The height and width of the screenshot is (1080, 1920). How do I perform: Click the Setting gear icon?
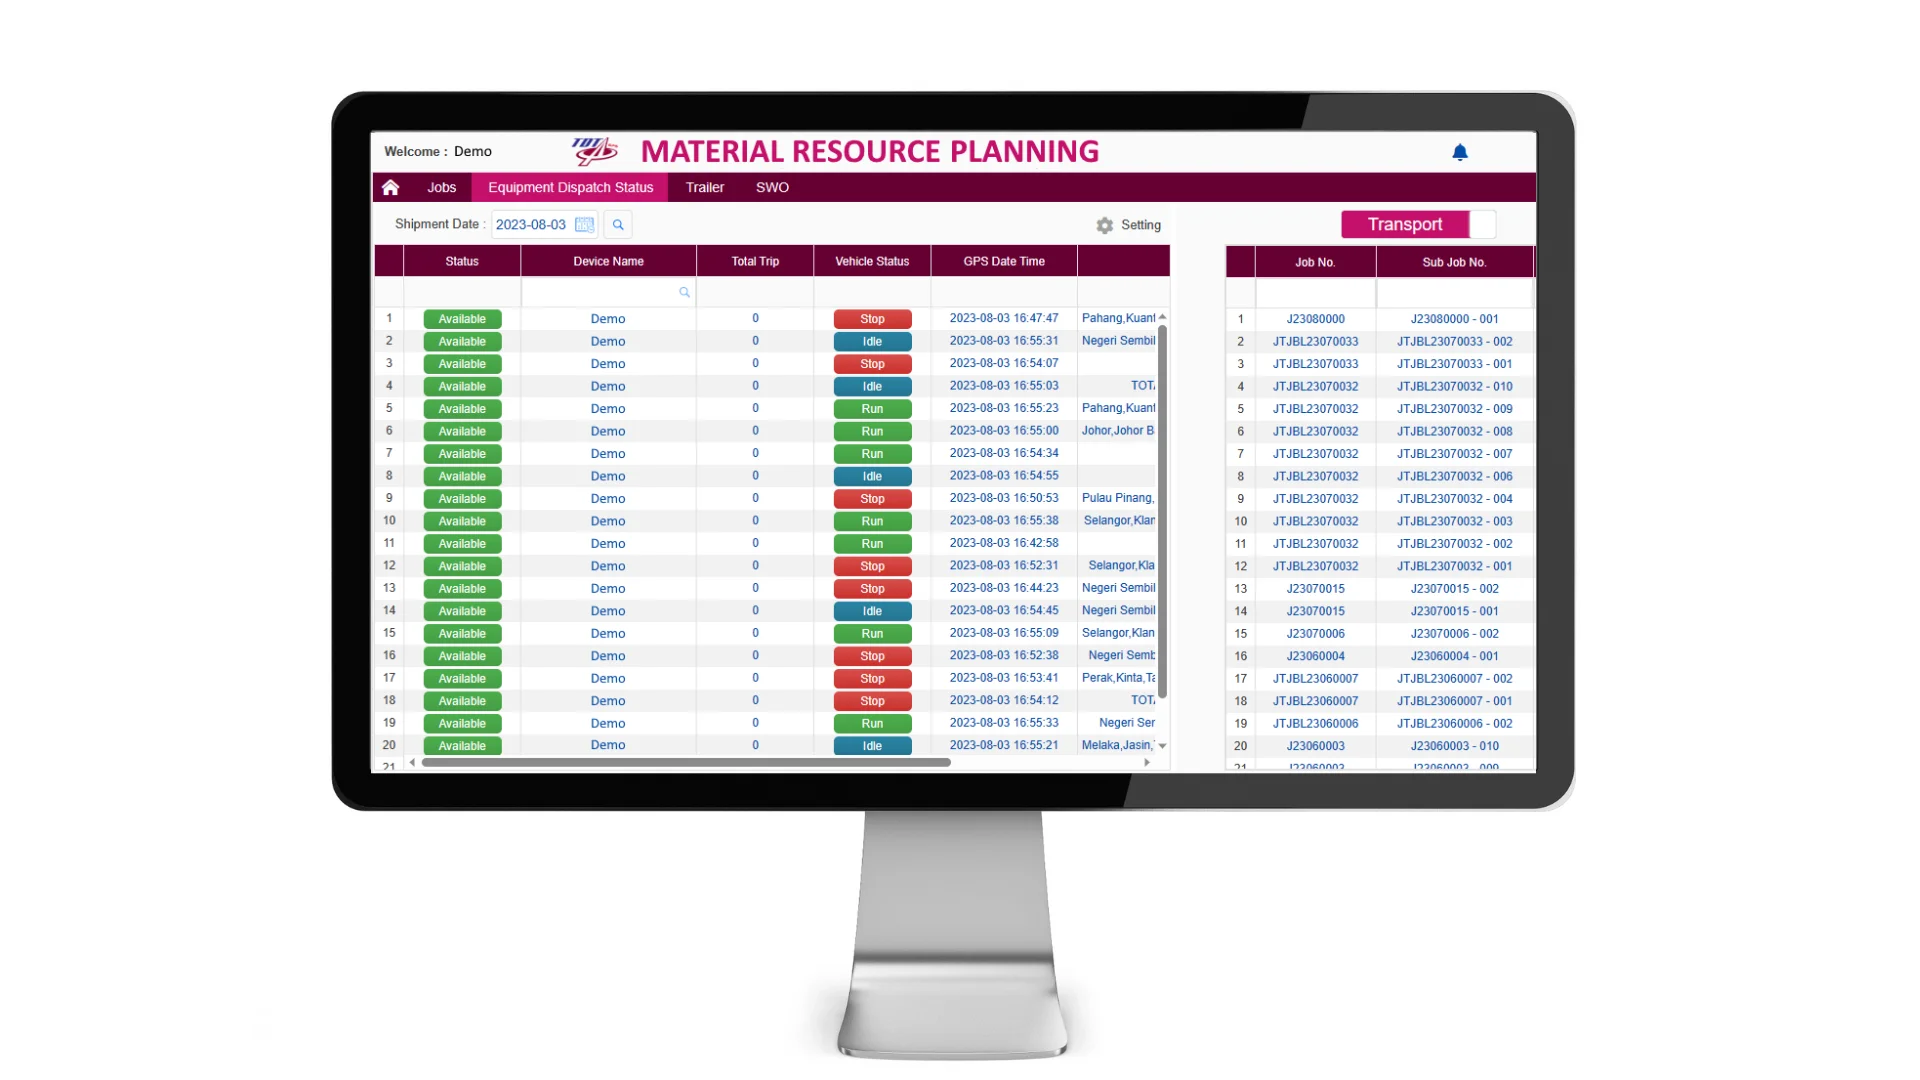click(x=1104, y=225)
